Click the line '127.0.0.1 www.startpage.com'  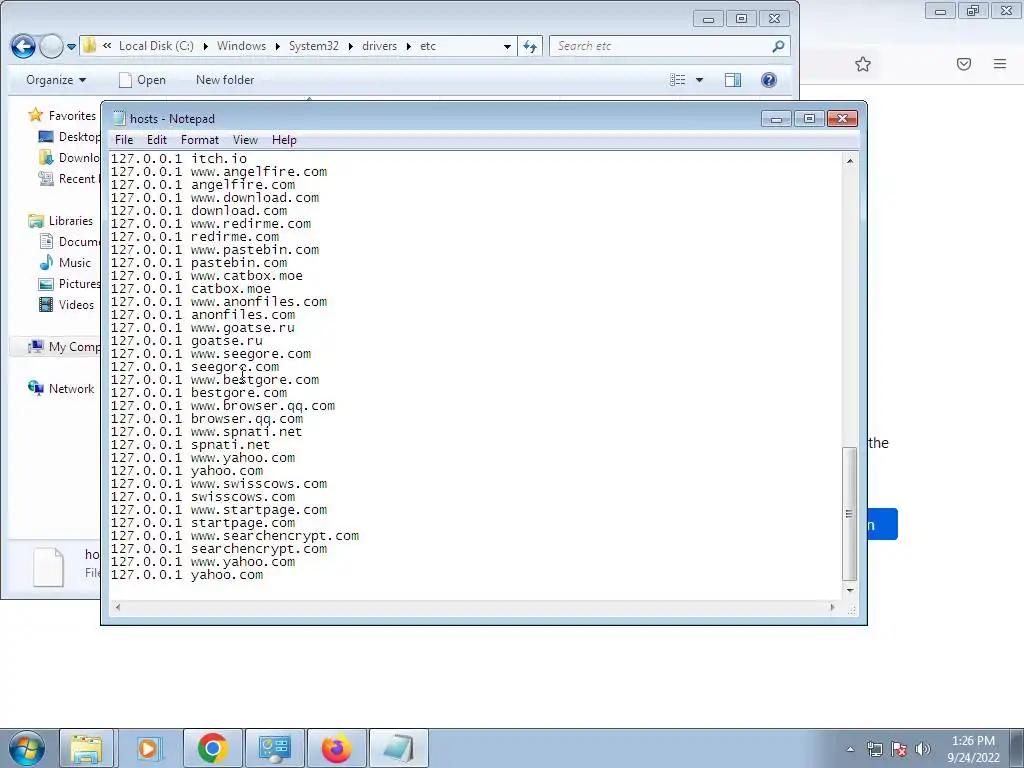point(219,510)
